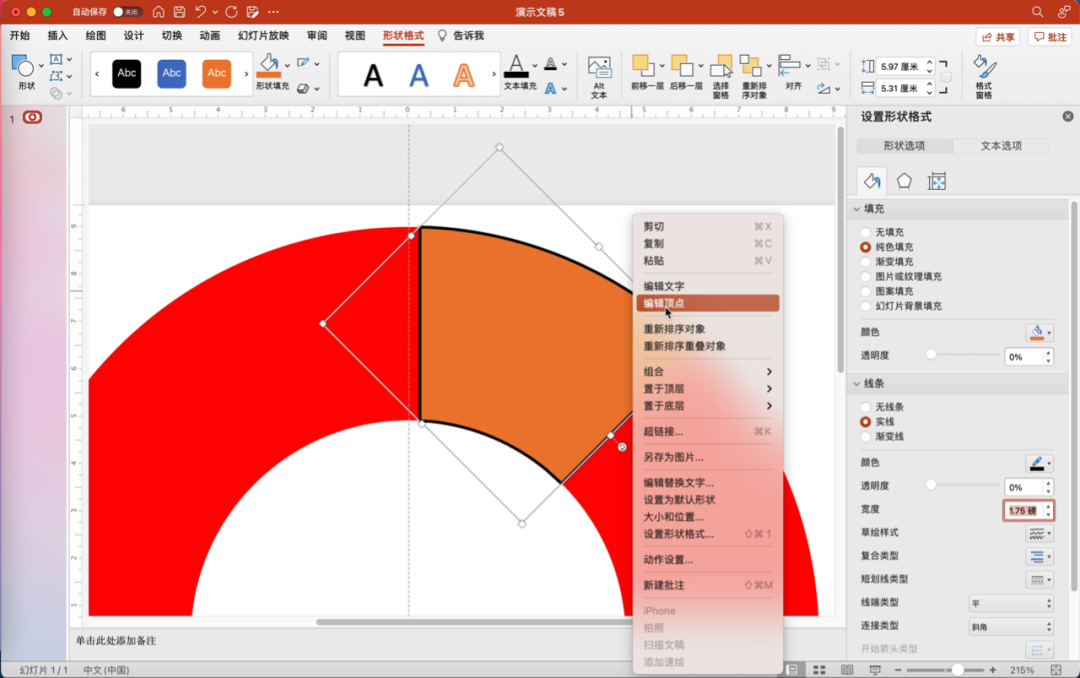Open the 选择窗格 pane
Screen dimensions: 1080x678
click(720, 77)
